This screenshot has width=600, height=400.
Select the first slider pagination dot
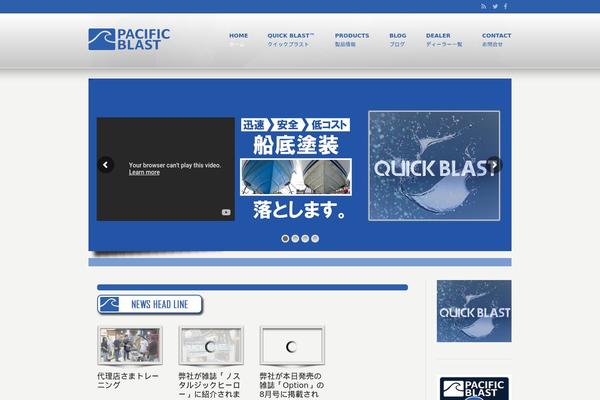[x=285, y=238]
